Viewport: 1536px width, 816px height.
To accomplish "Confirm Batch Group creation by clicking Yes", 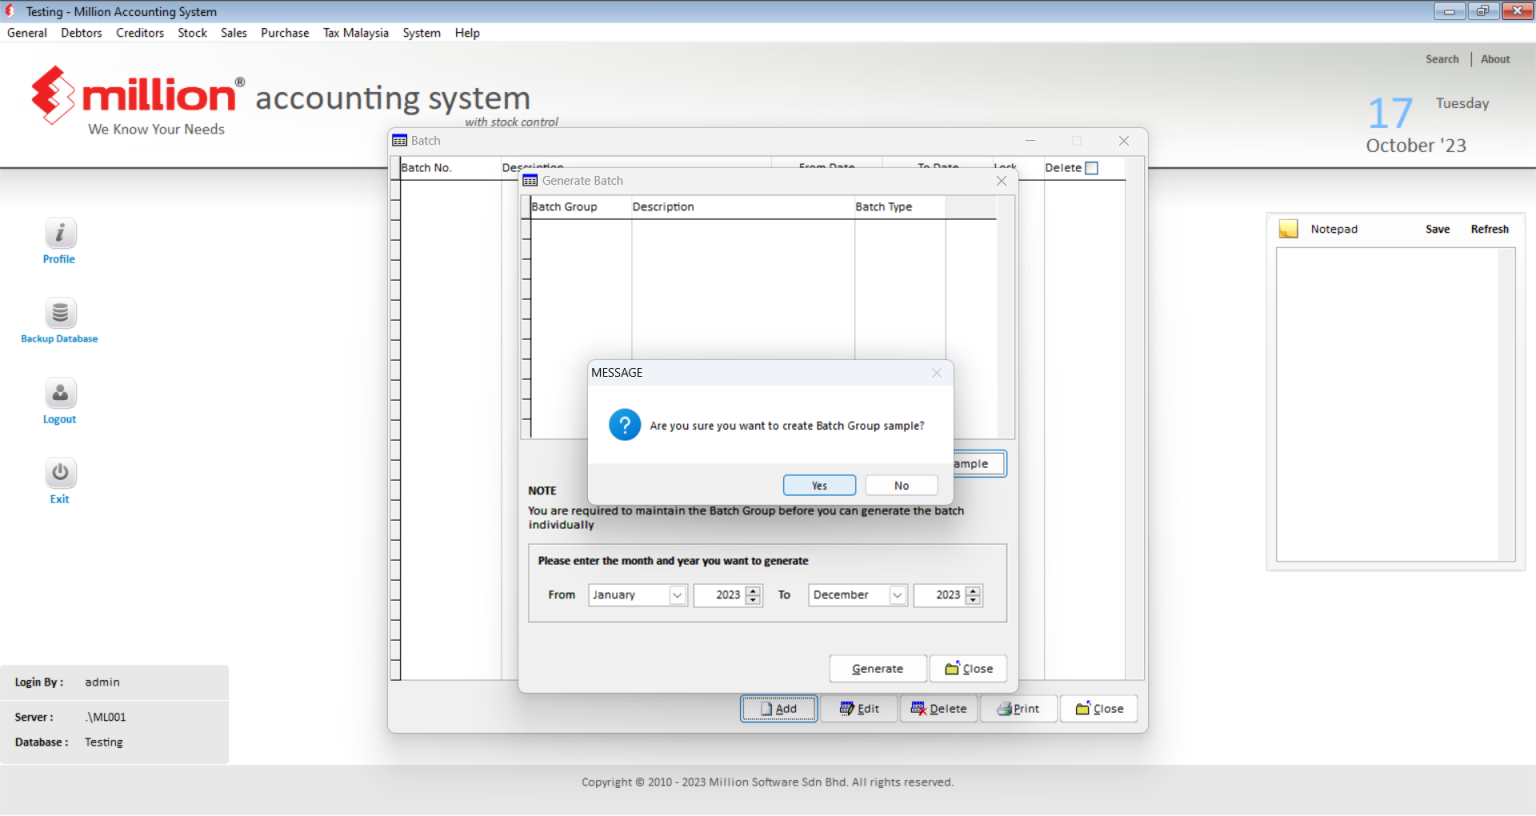I will coord(819,485).
